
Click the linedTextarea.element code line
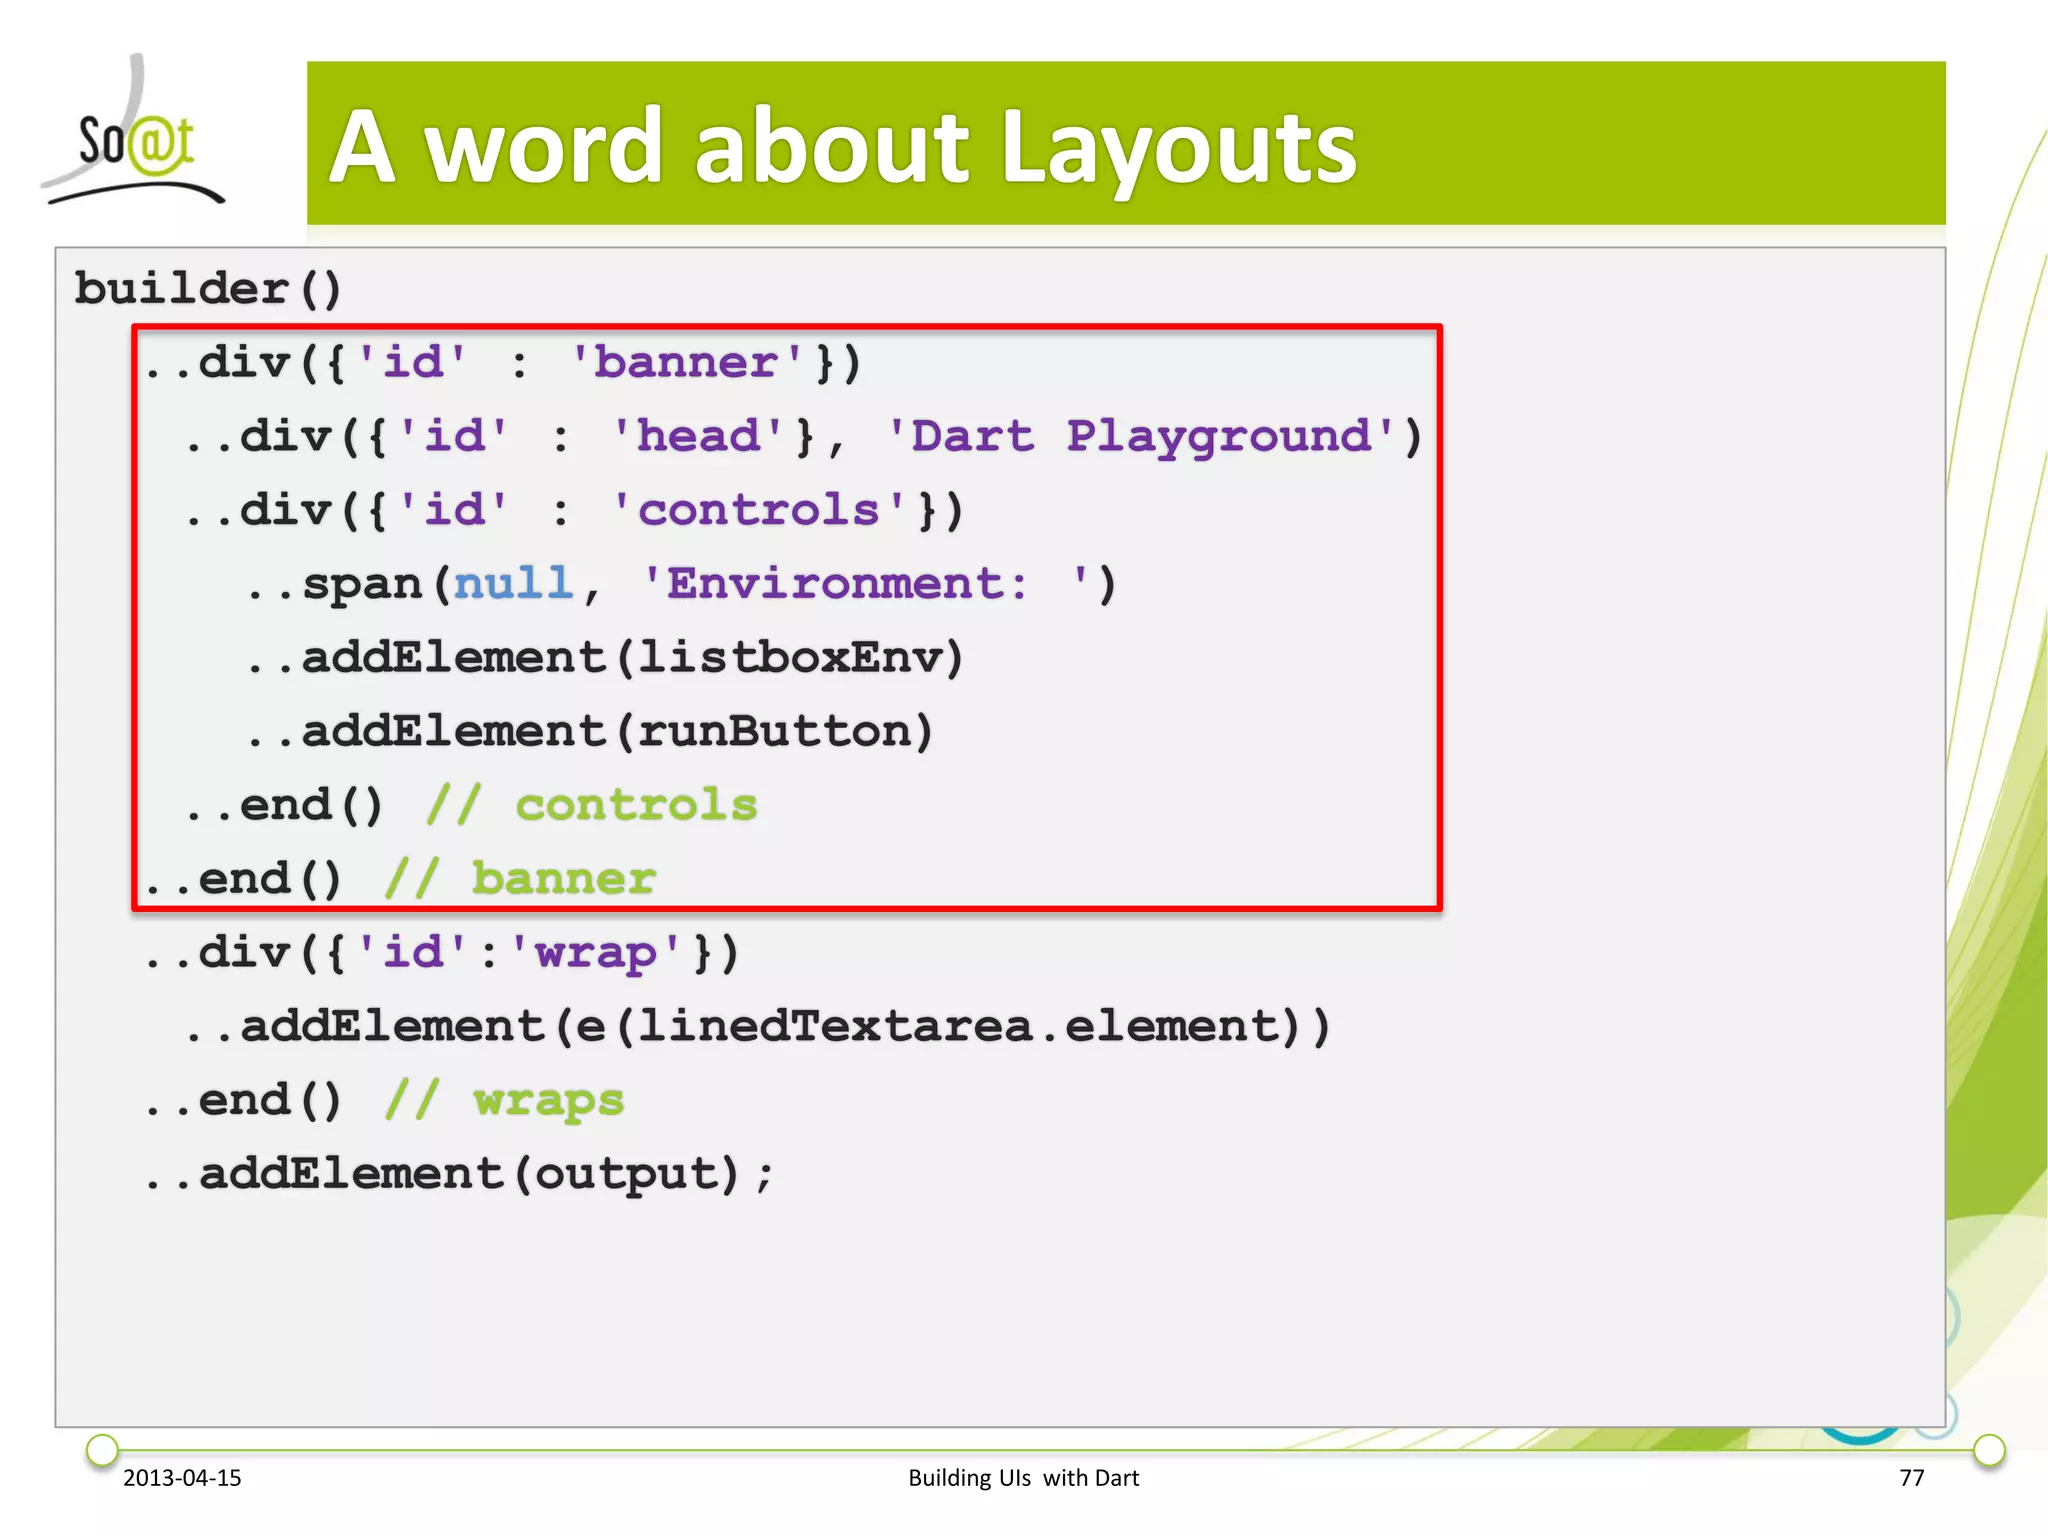[x=760, y=1026]
